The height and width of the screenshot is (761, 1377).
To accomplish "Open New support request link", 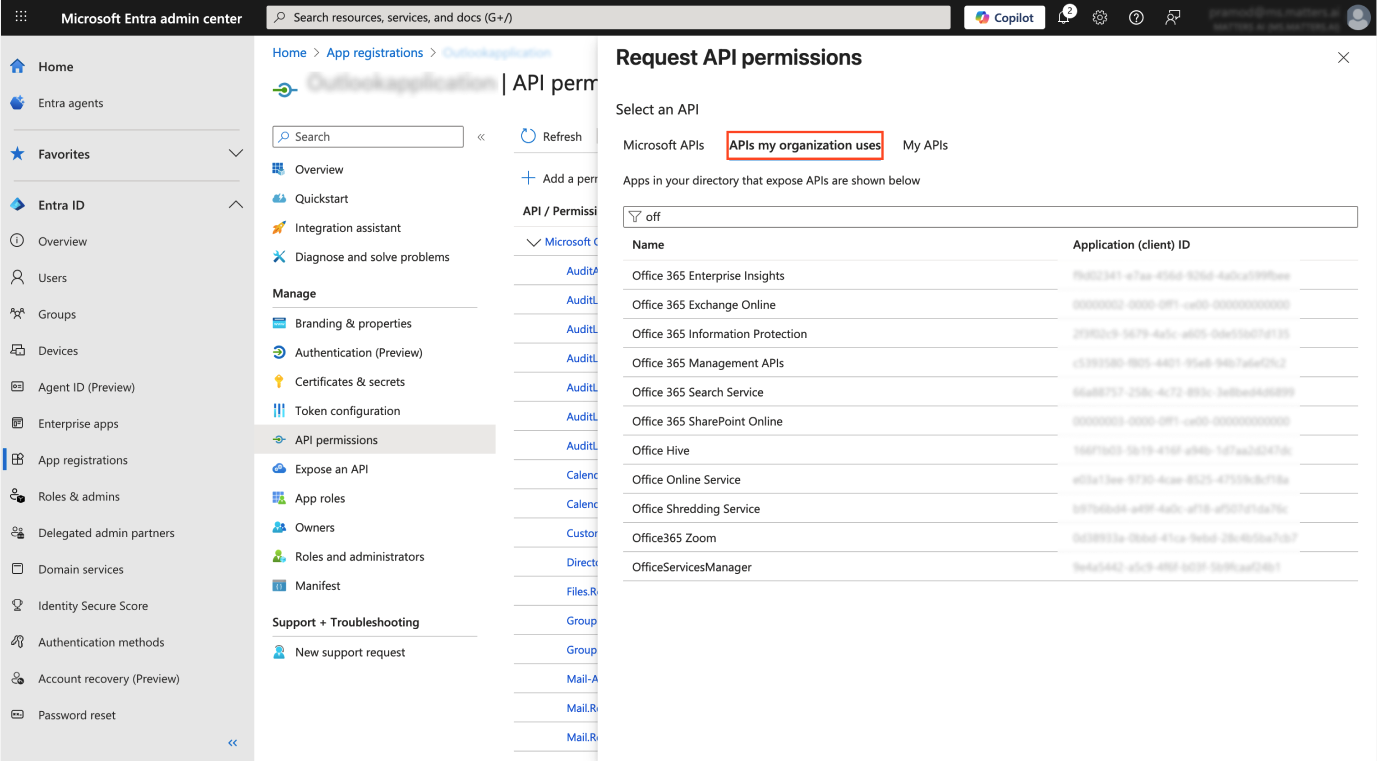I will pyautogui.click(x=350, y=653).
